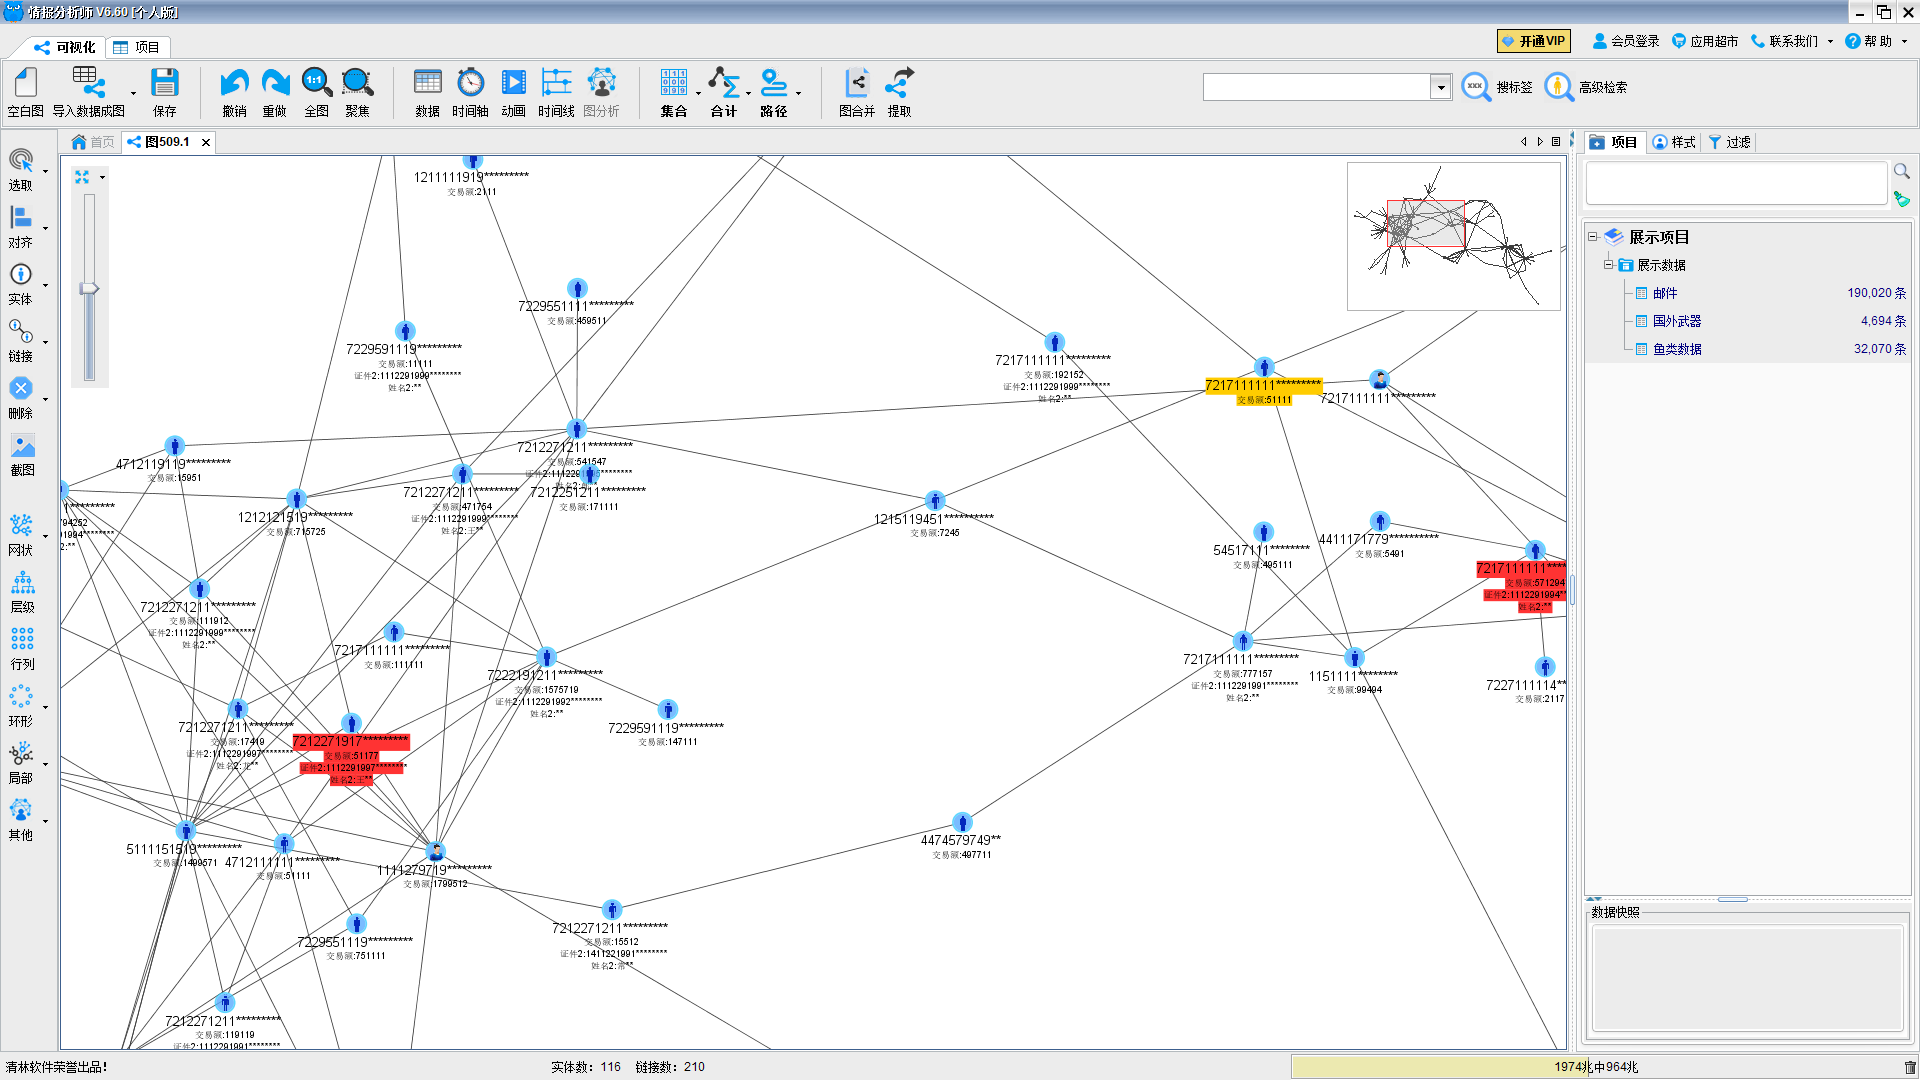Viewport: 1920px width, 1080px height.
Task: Click the memory usage bar in the status bar
Action: coord(1596,1067)
